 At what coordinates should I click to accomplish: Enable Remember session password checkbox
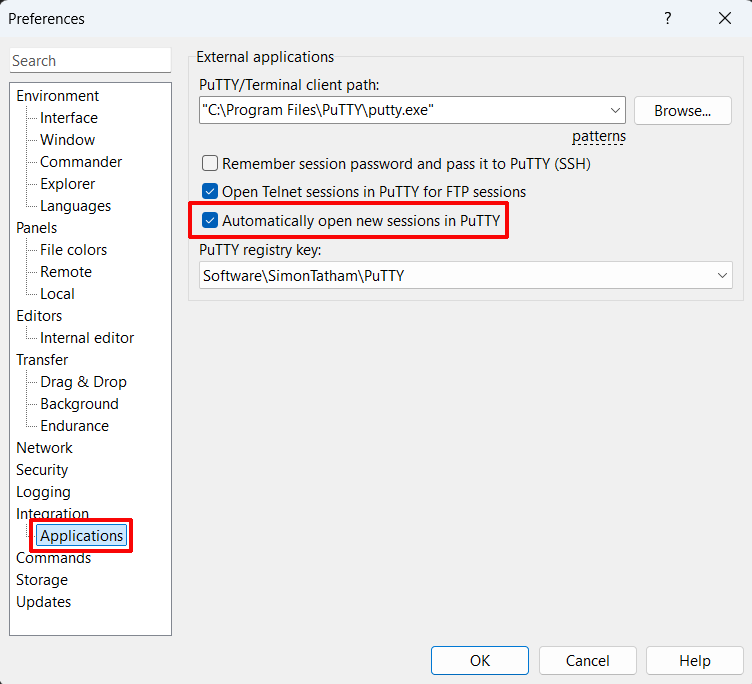tap(210, 163)
